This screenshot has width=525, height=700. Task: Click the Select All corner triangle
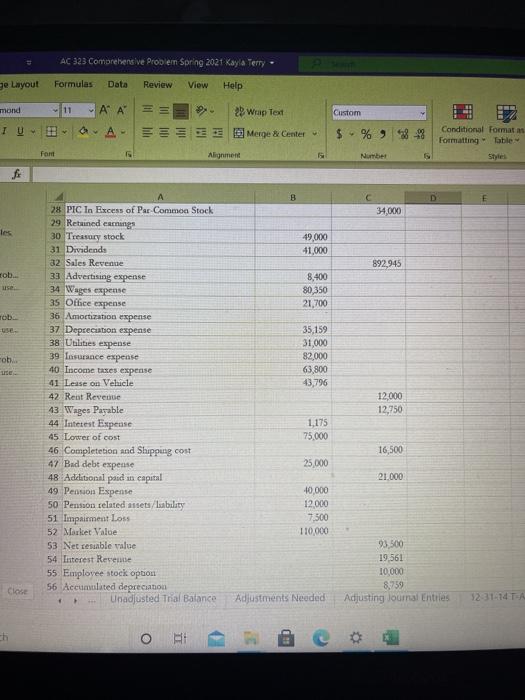58,197
